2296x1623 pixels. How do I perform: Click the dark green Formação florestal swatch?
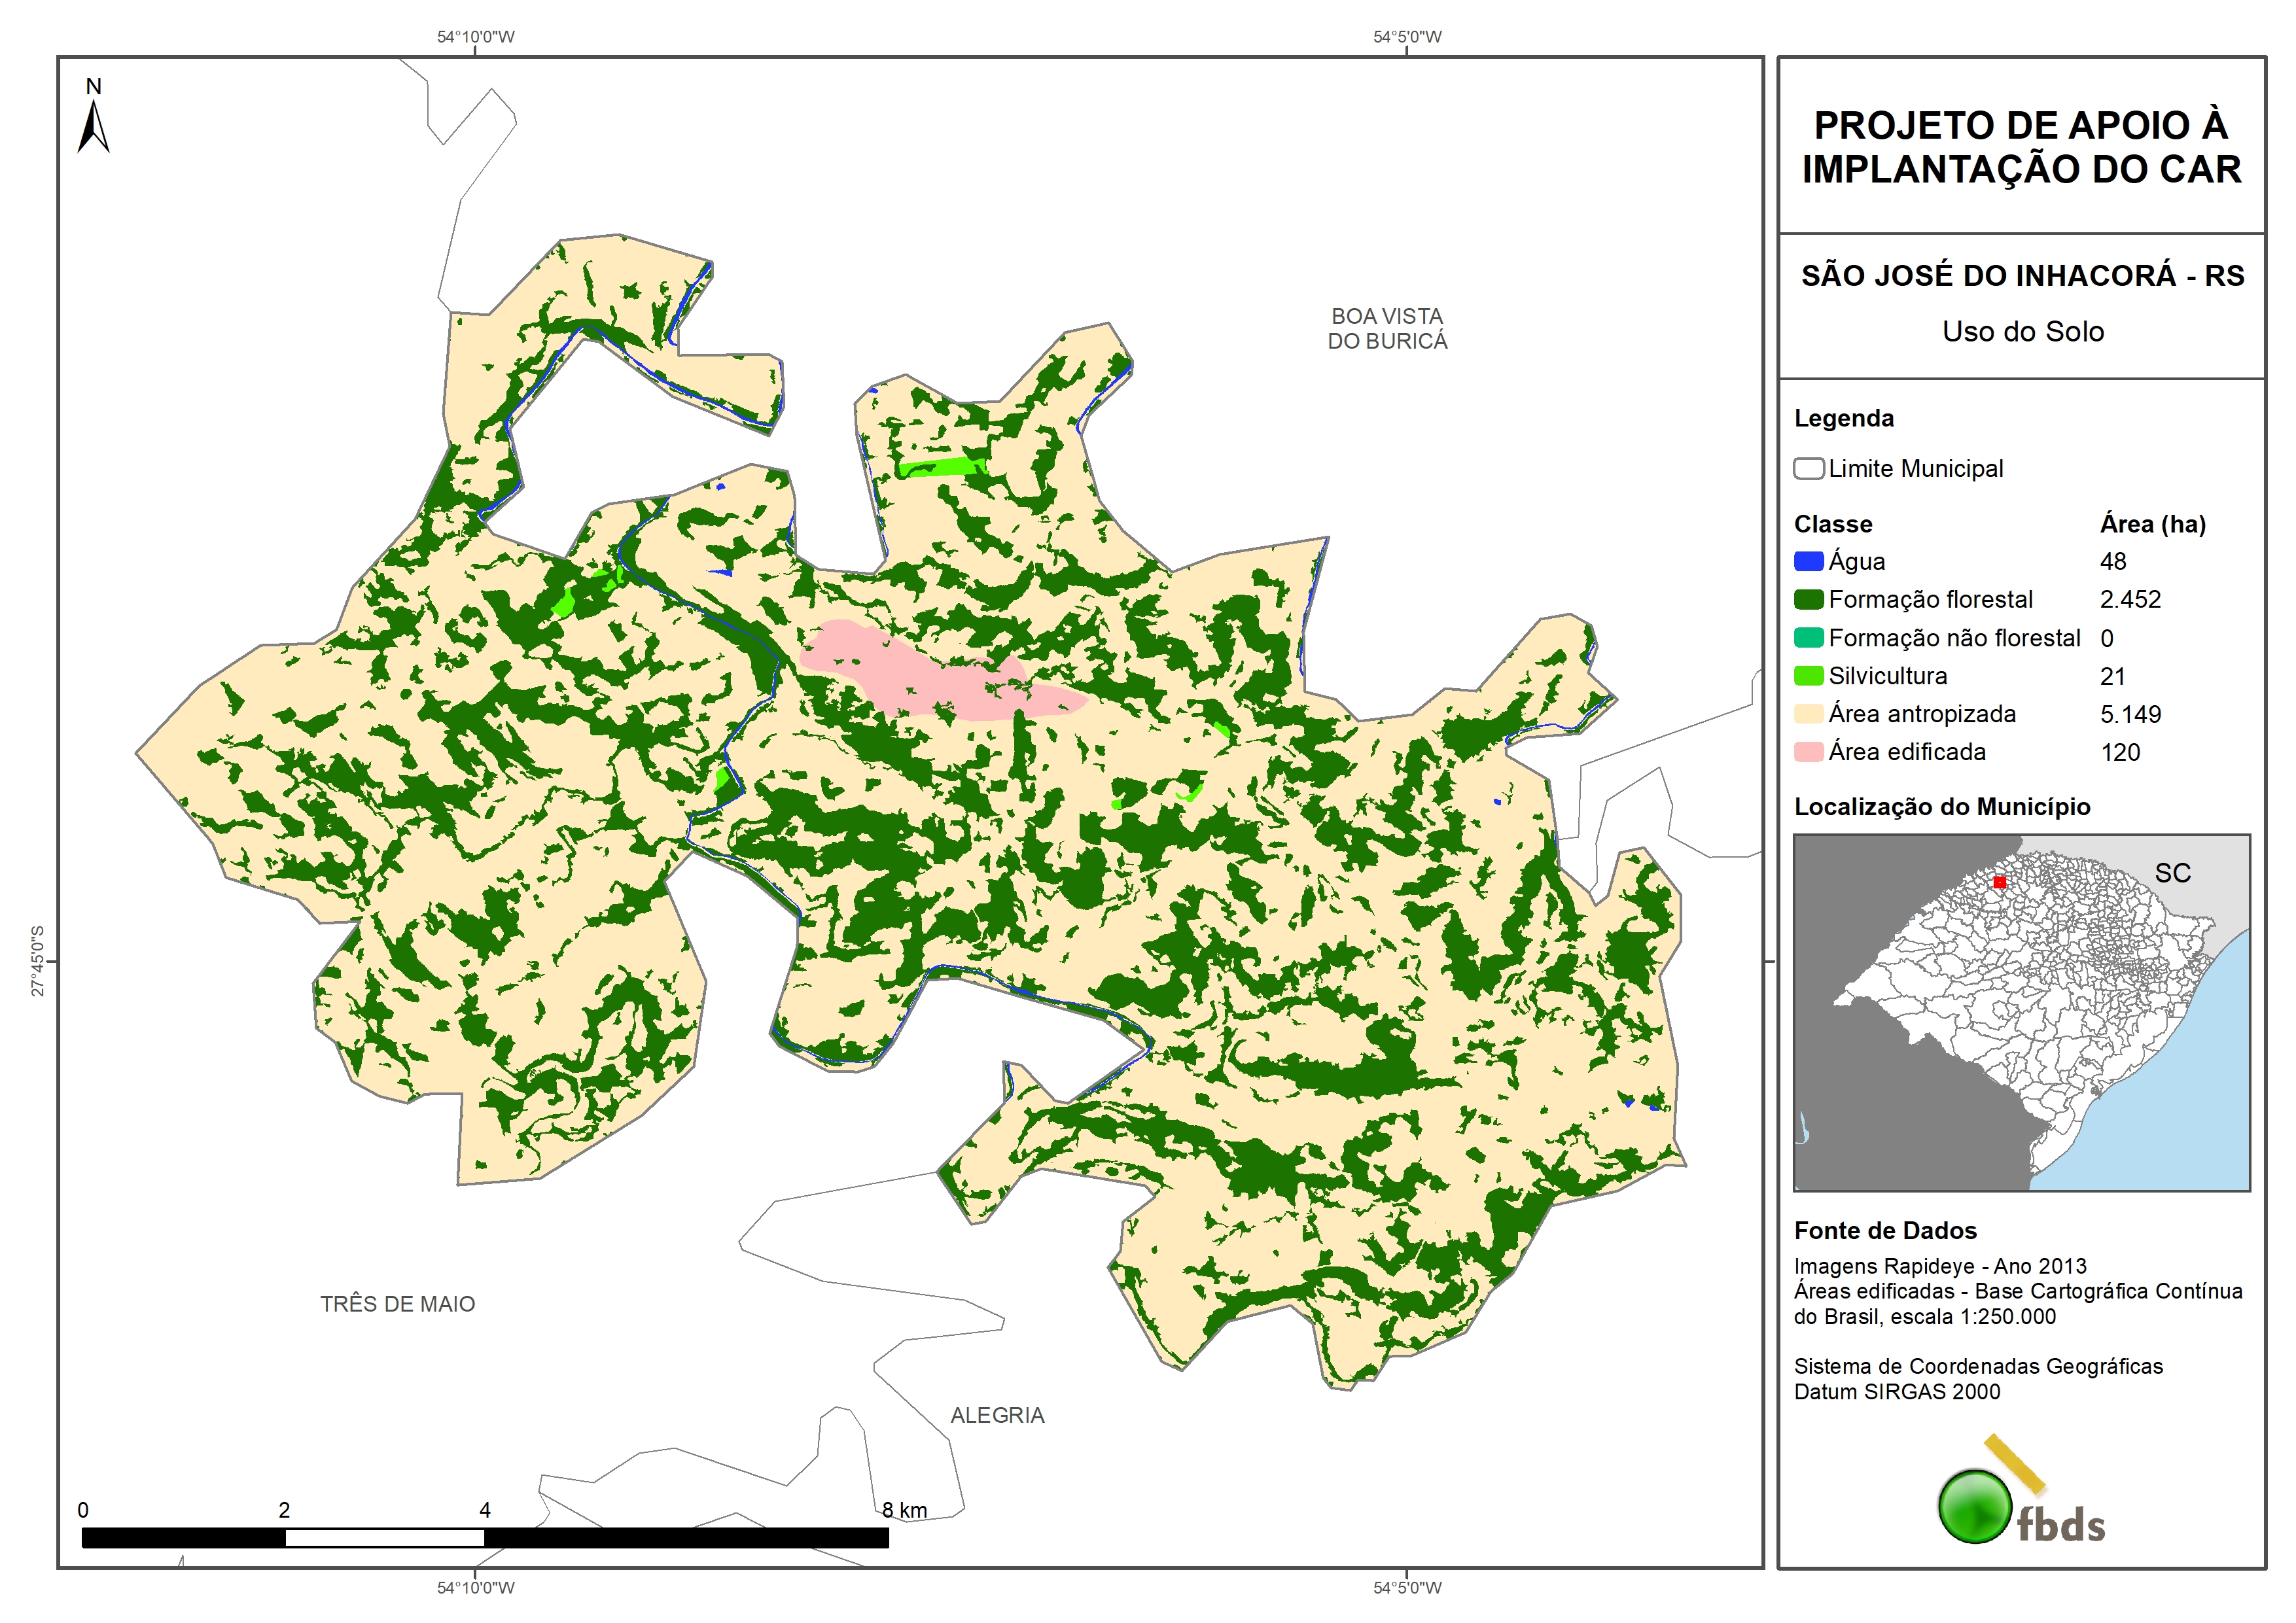(x=1808, y=599)
